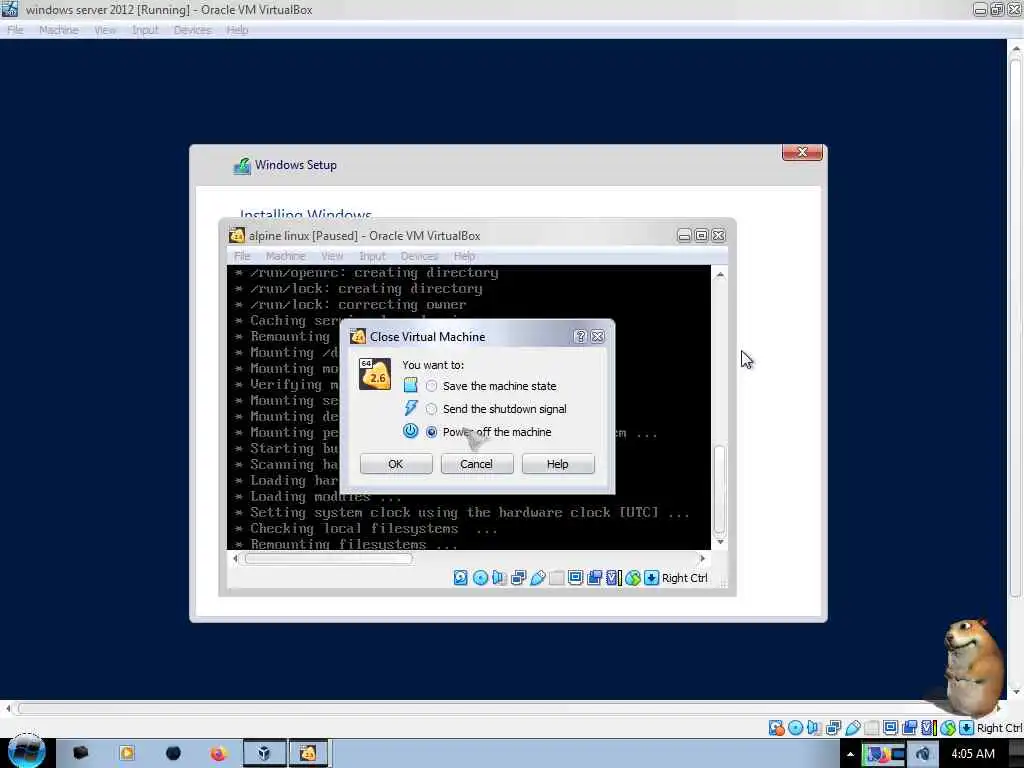Click alpine window horizontal scrollbar left arrow
This screenshot has width=1024, height=768.
tap(235, 558)
